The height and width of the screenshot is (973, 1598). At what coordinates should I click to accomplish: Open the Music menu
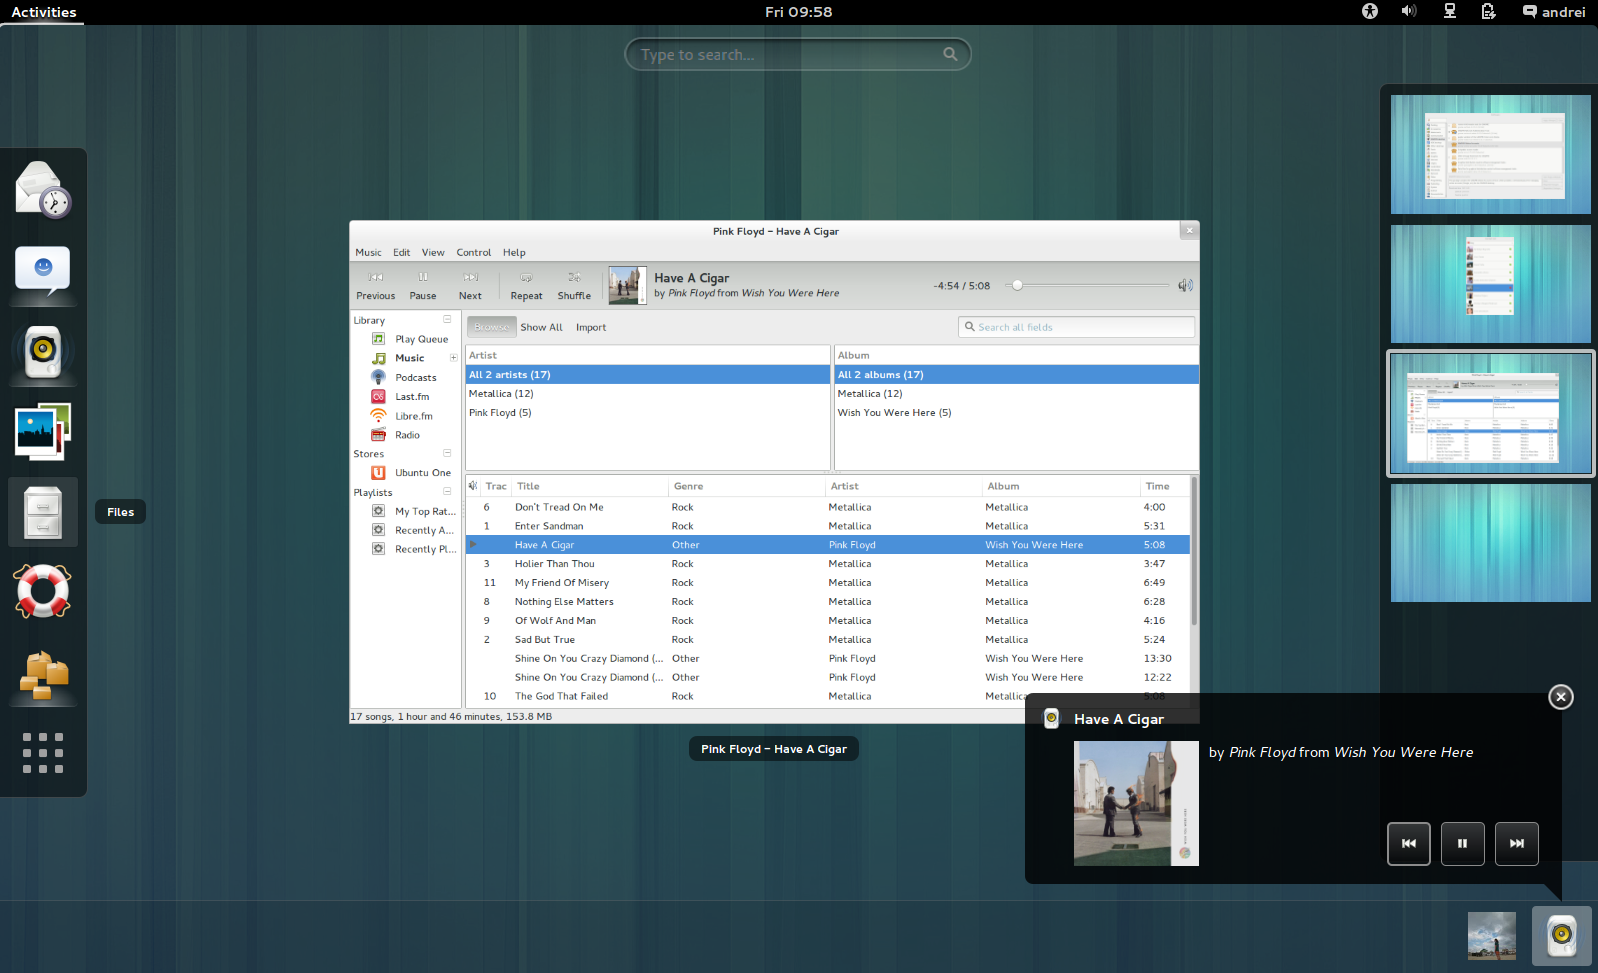(x=368, y=253)
